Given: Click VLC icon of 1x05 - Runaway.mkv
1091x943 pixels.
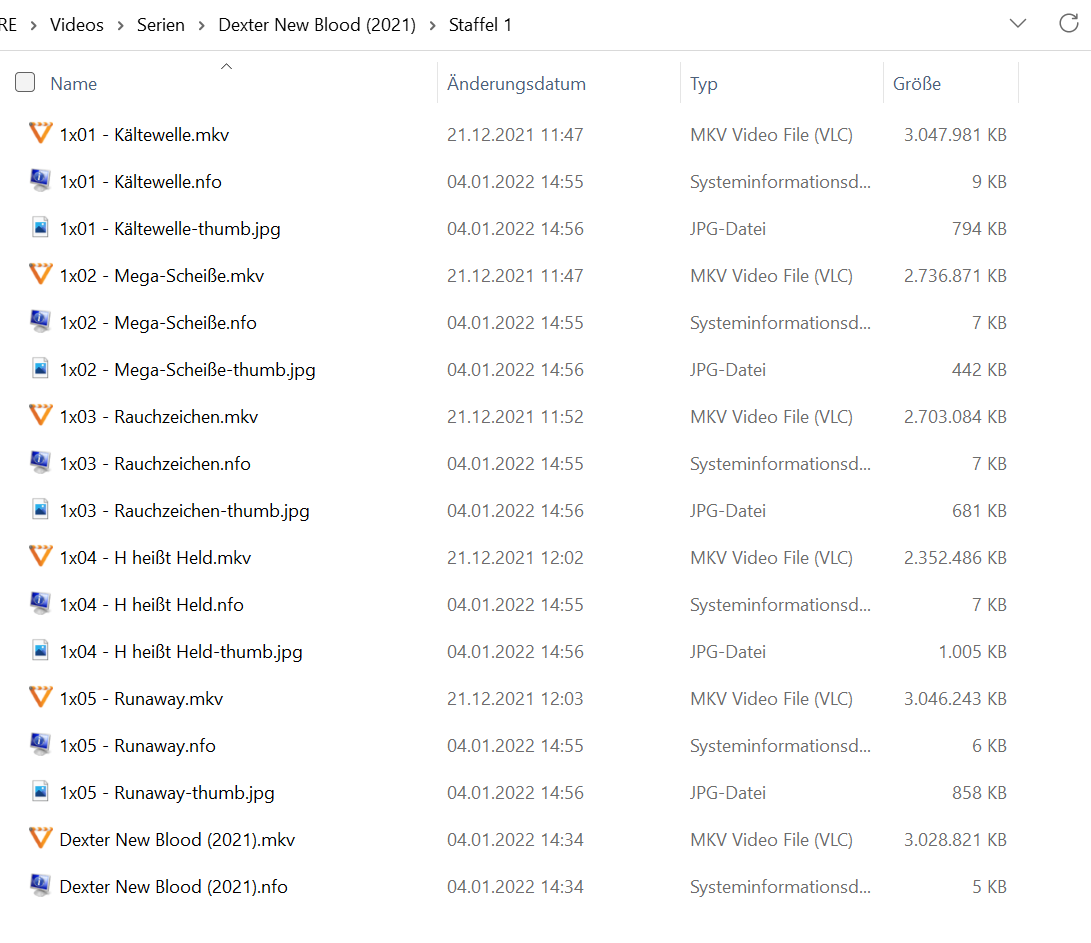Looking at the screenshot, I should click(x=40, y=697).
